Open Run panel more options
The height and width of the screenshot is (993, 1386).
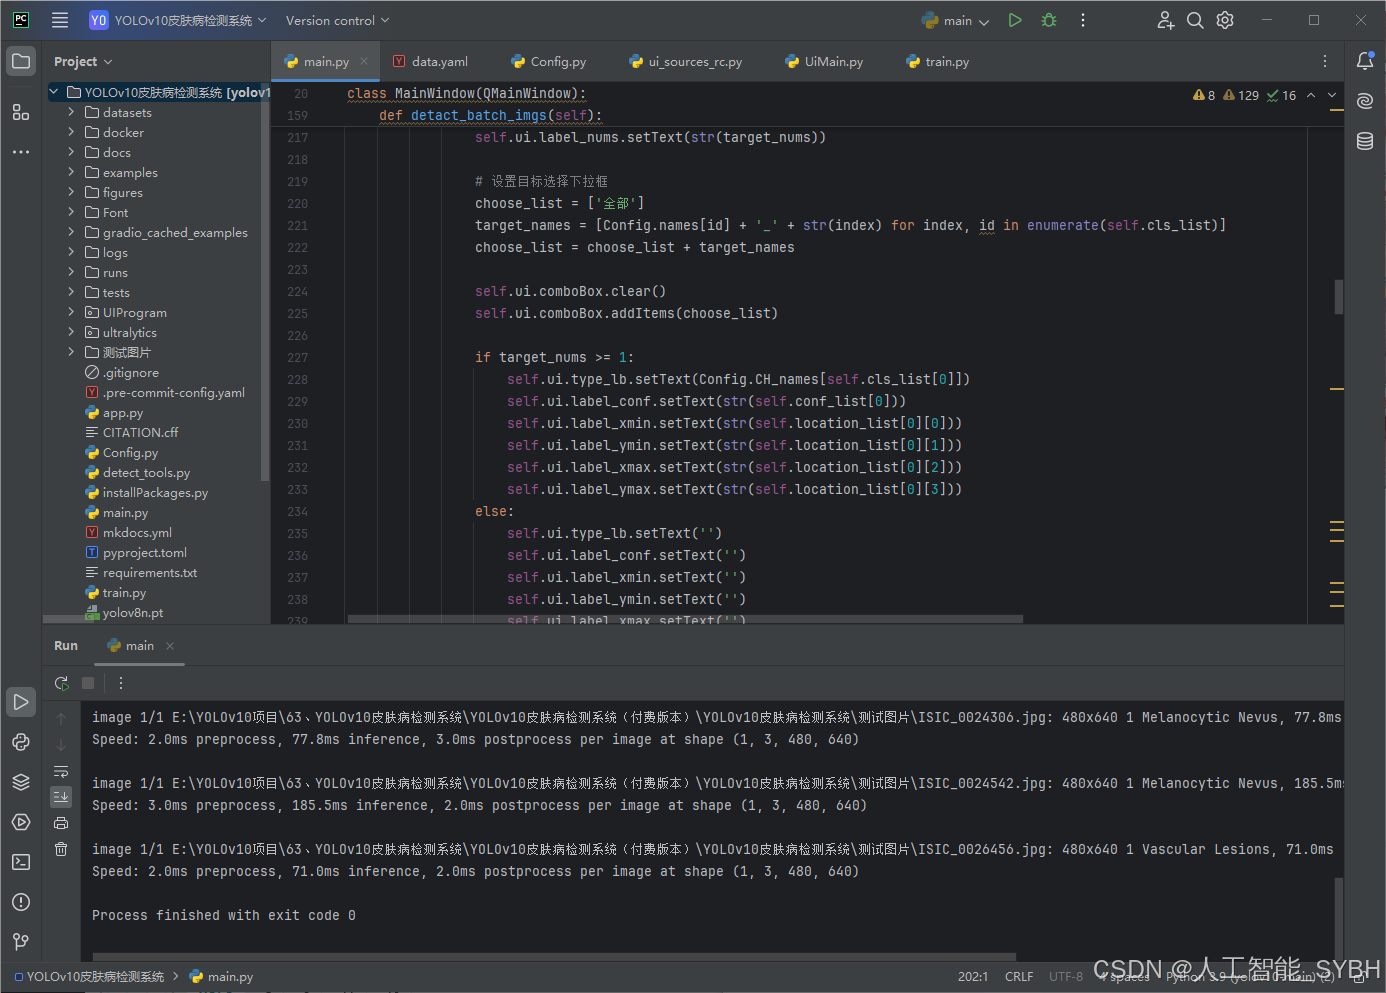tap(121, 683)
